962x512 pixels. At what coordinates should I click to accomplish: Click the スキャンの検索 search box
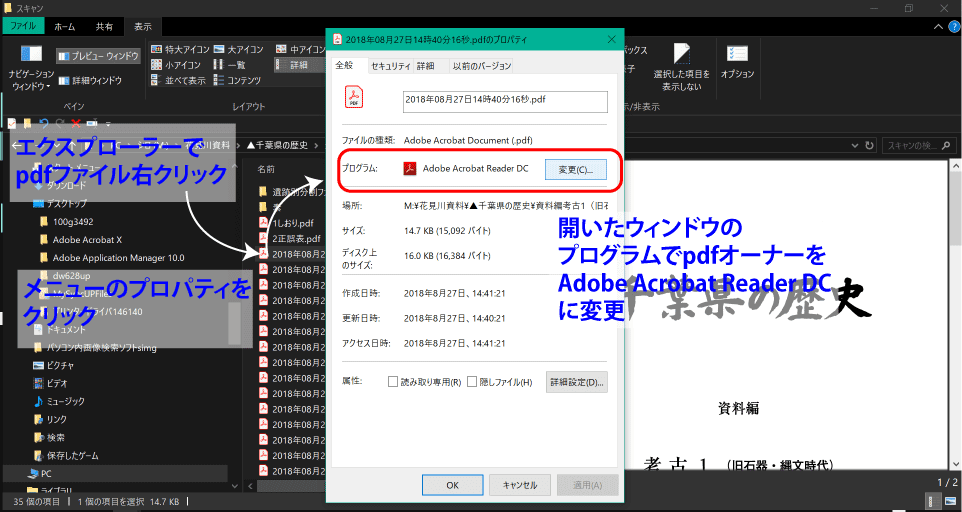[x=918, y=146]
